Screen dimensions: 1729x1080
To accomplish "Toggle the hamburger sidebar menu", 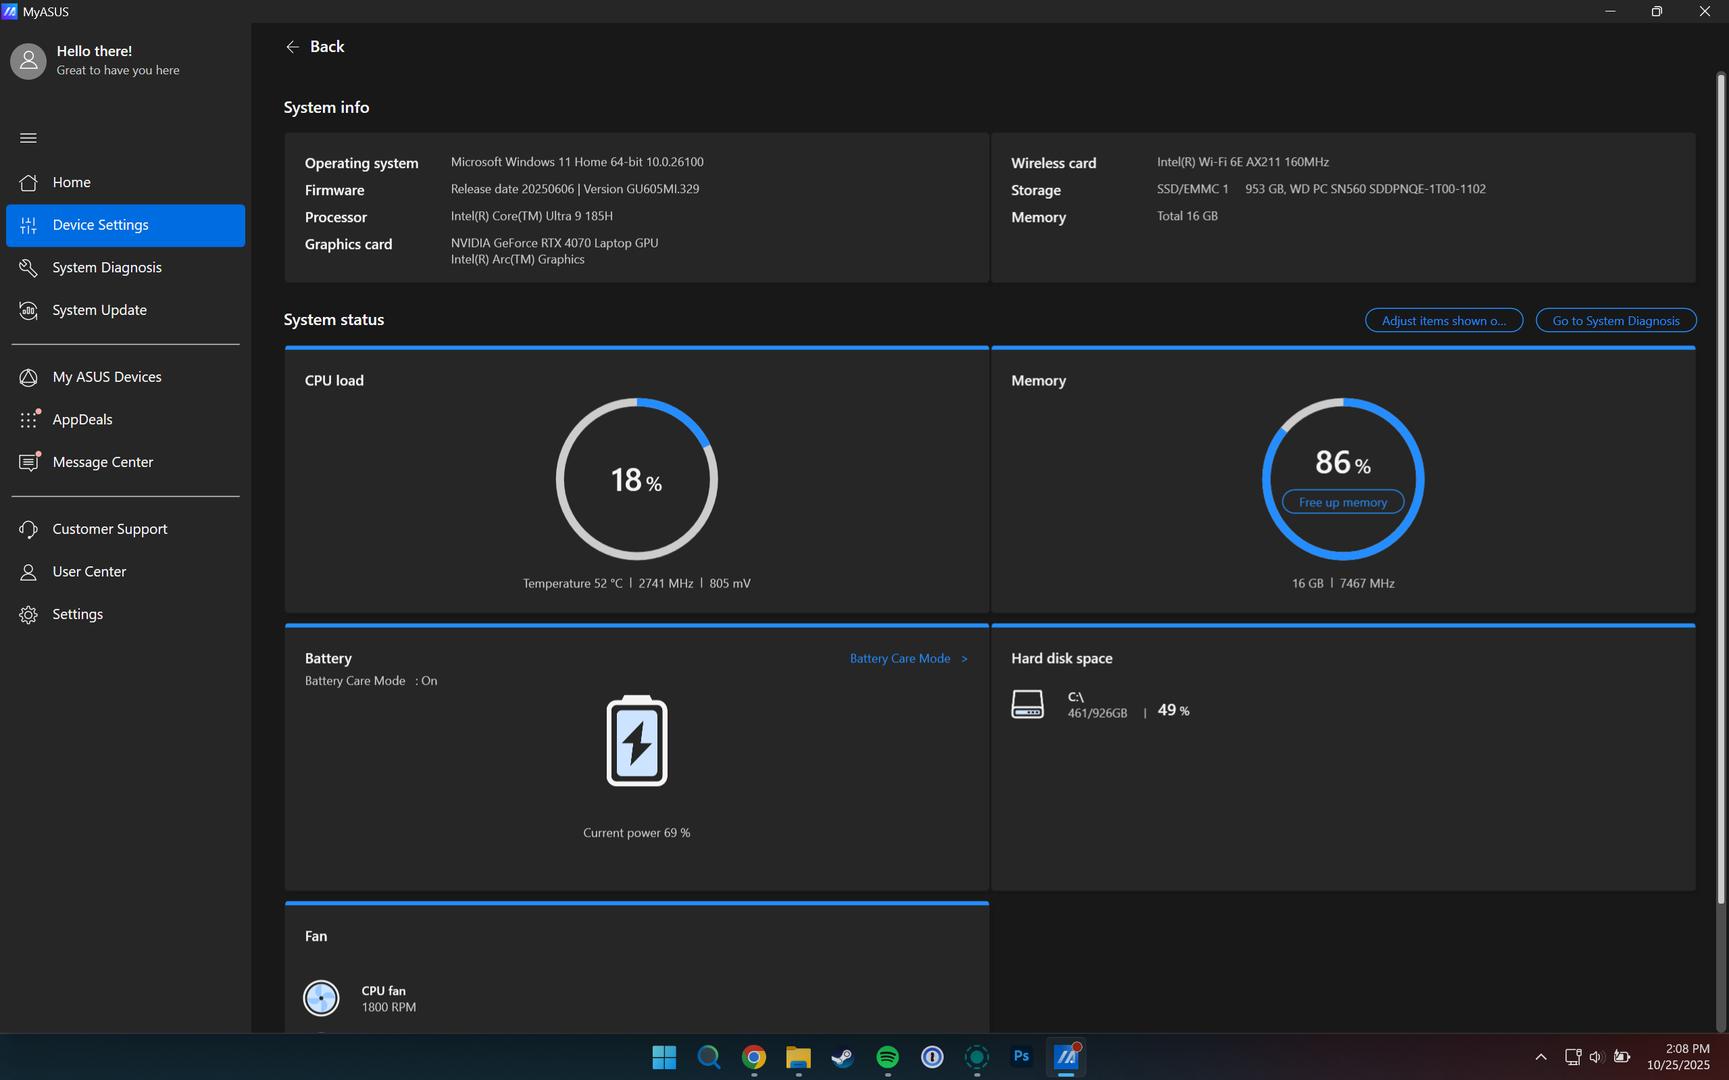I will coord(28,138).
